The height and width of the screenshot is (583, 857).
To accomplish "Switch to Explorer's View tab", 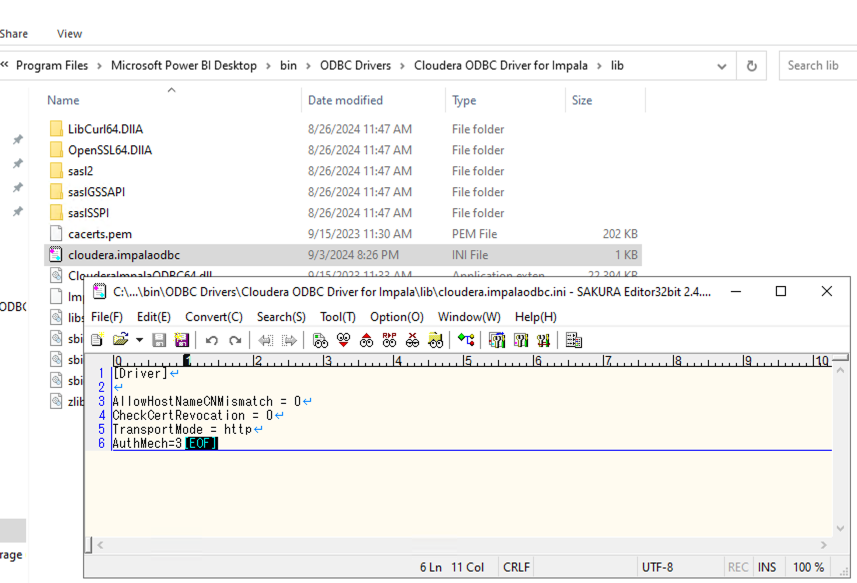I will pos(69,34).
